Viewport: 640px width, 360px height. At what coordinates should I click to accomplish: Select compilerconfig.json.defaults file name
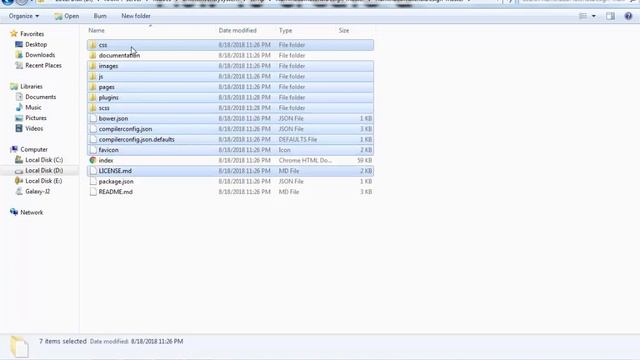pos(136,140)
